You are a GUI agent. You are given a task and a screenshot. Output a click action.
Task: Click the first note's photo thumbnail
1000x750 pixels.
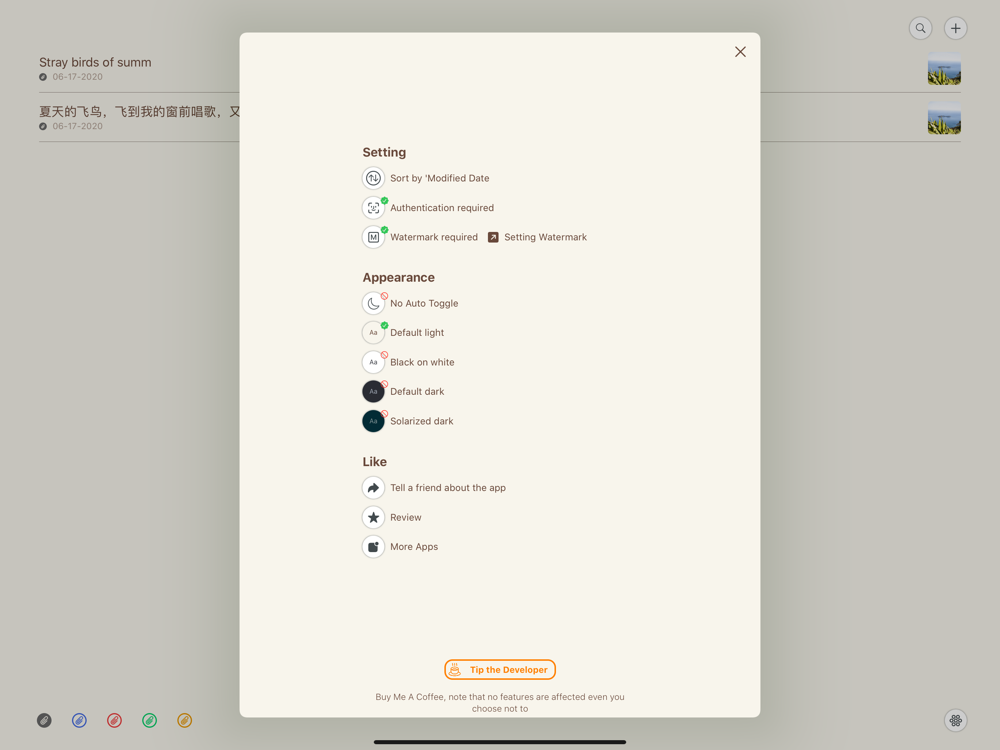point(944,69)
